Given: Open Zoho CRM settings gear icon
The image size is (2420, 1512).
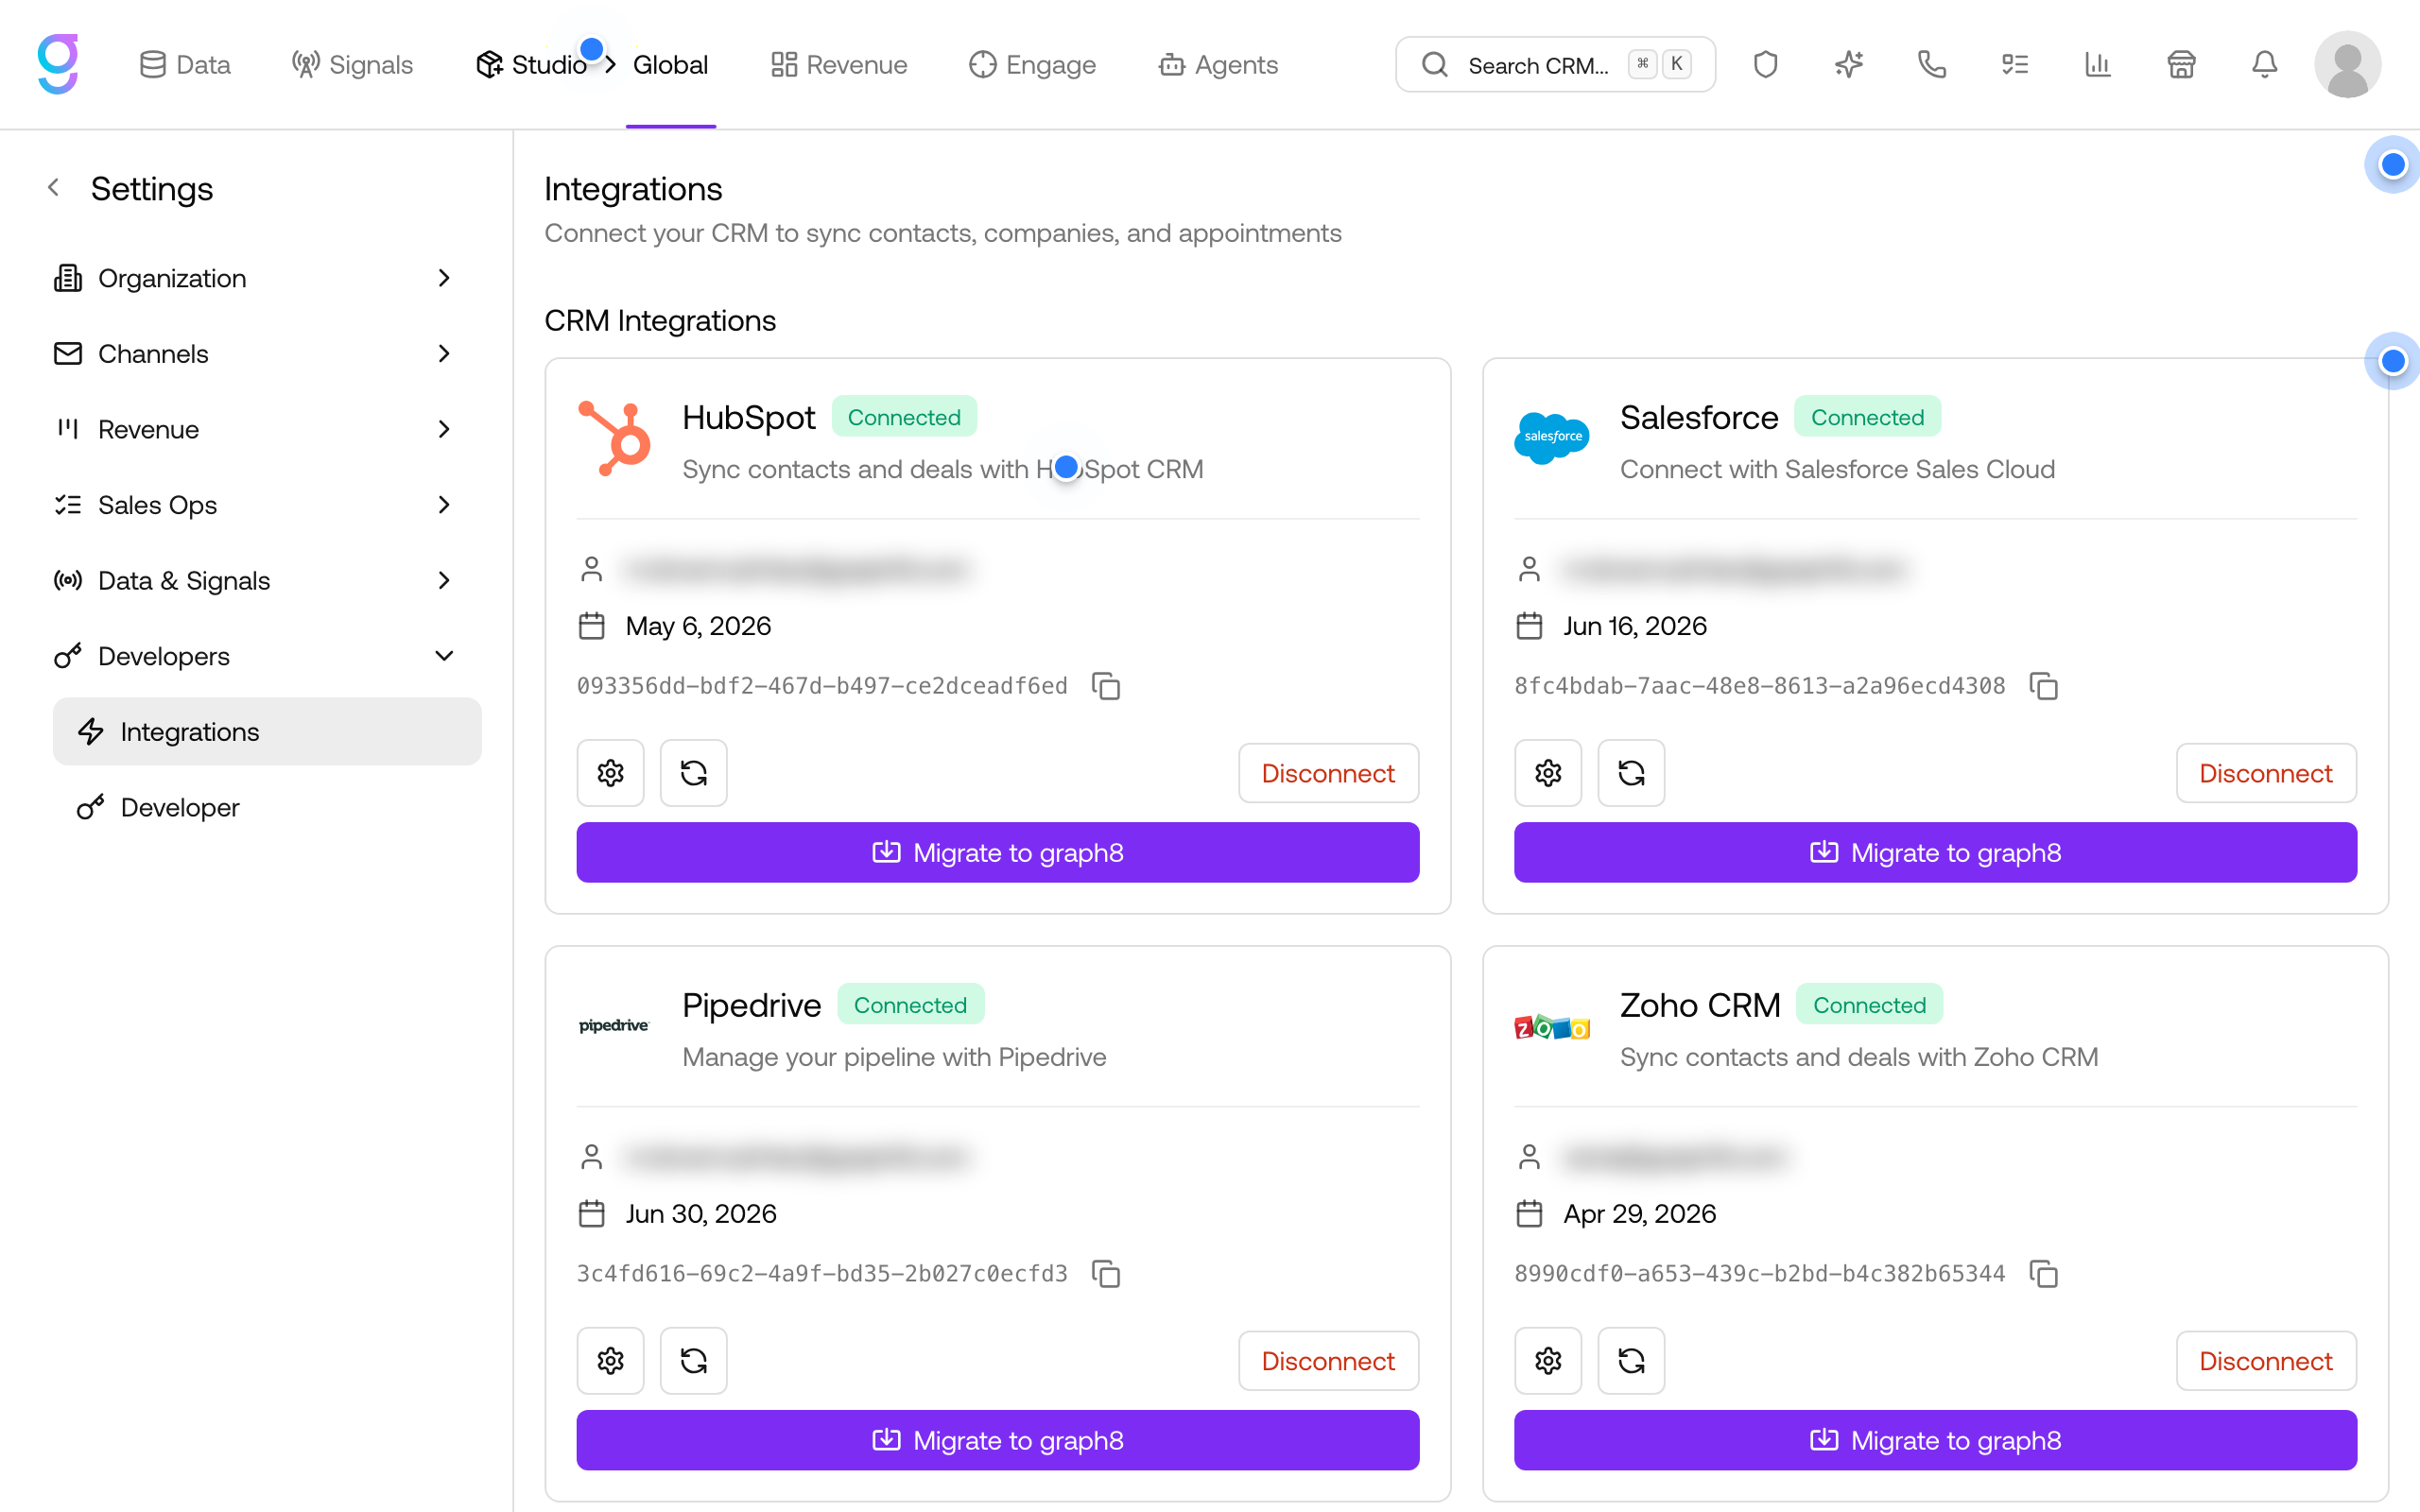Looking at the screenshot, I should [1548, 1360].
